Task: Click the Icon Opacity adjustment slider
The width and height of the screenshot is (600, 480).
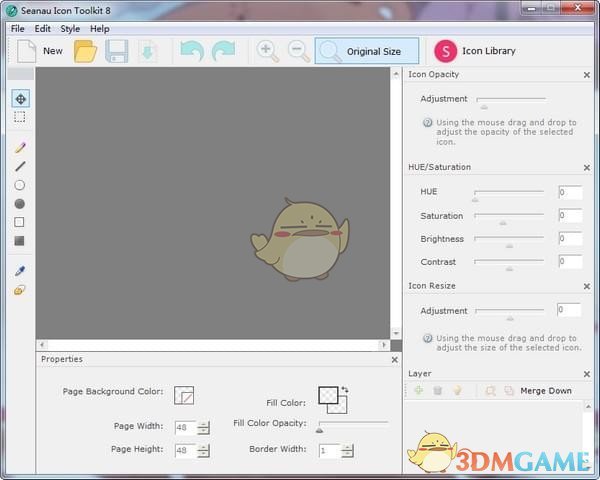Action: pyautogui.click(x=511, y=102)
